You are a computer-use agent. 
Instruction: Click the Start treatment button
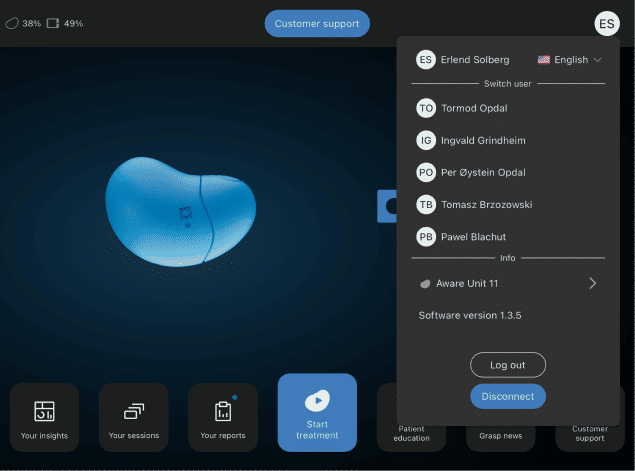pyautogui.click(x=317, y=413)
